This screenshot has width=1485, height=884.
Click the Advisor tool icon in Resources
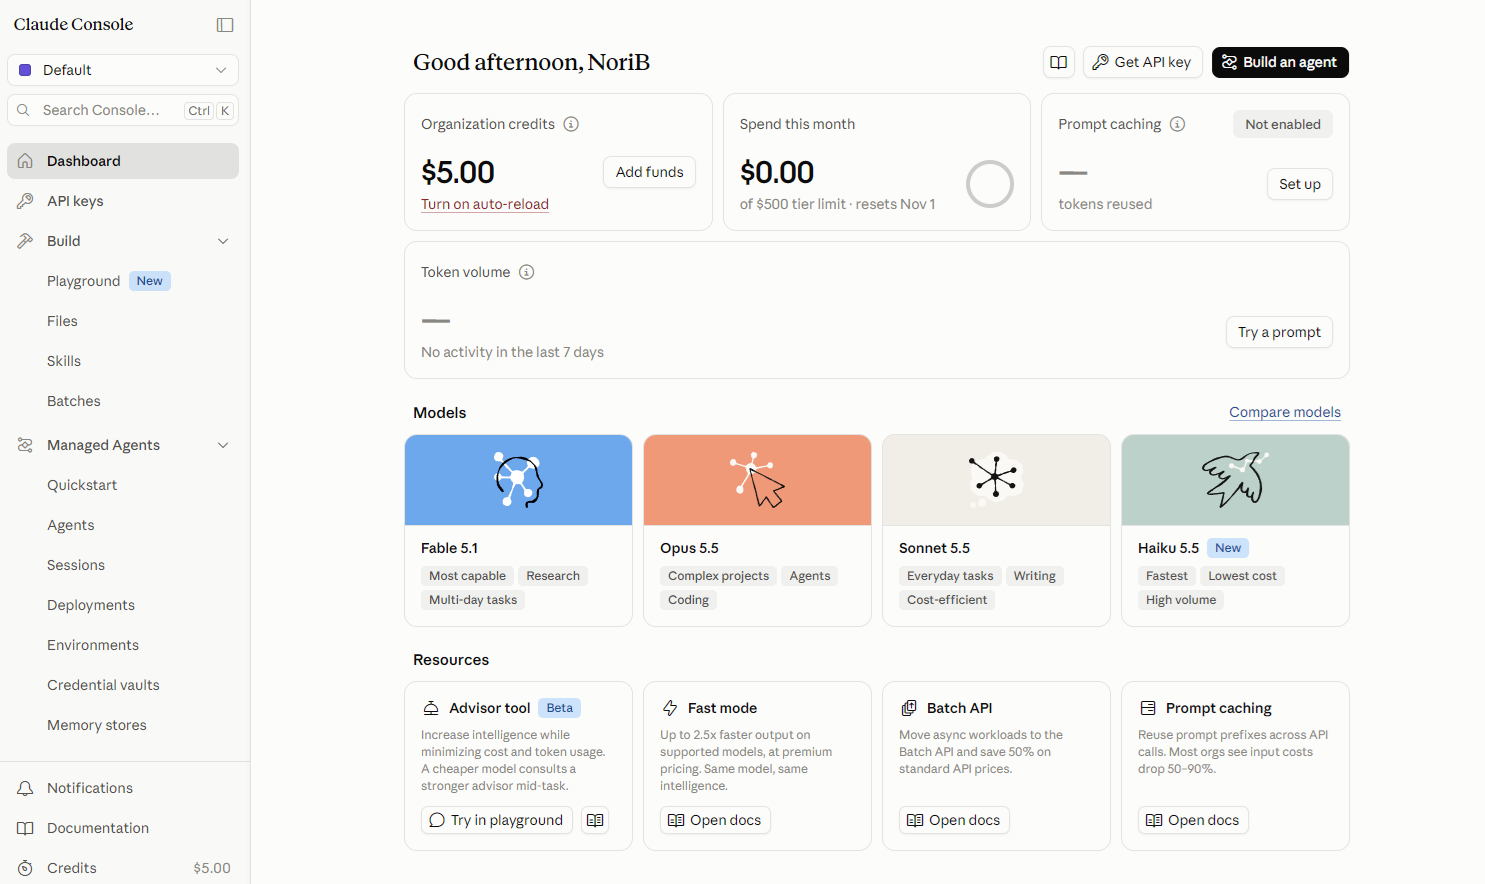click(431, 708)
